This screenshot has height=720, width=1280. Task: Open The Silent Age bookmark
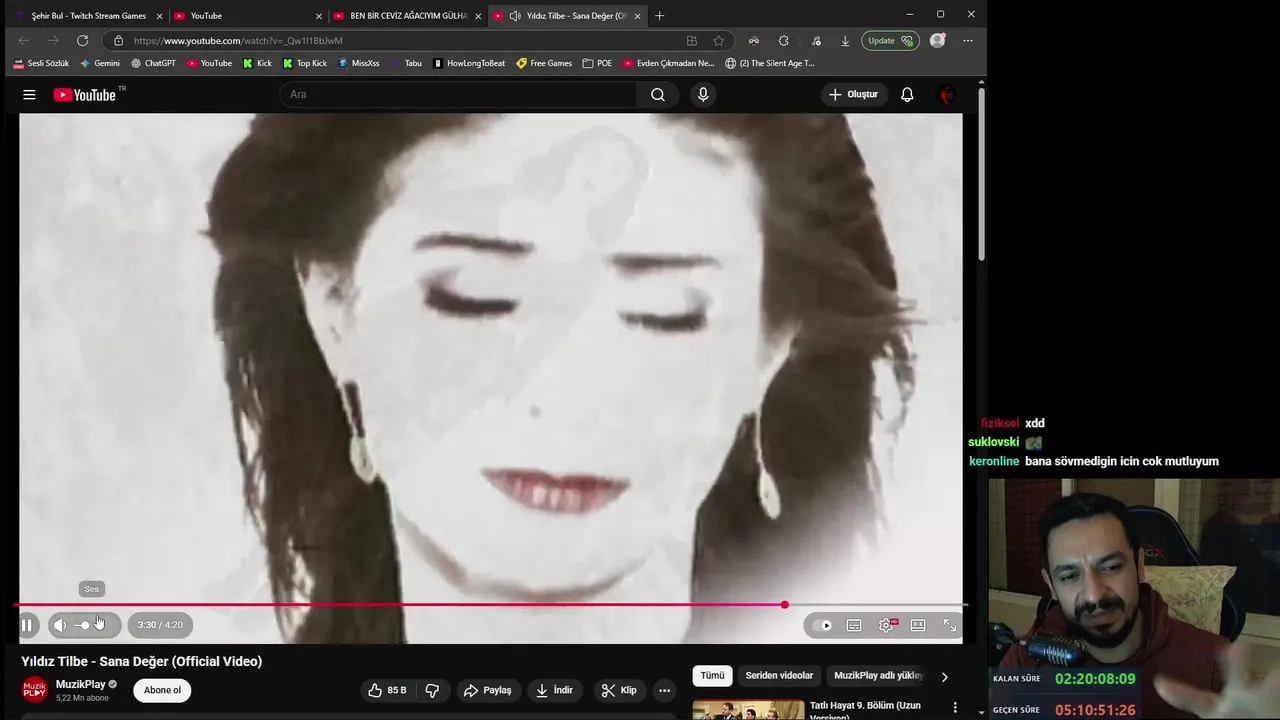(770, 63)
